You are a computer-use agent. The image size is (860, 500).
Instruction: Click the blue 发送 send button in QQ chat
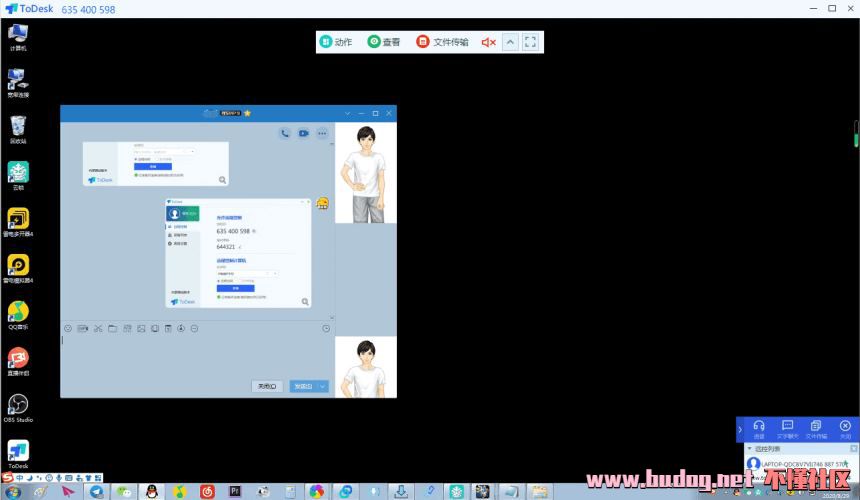(x=303, y=387)
